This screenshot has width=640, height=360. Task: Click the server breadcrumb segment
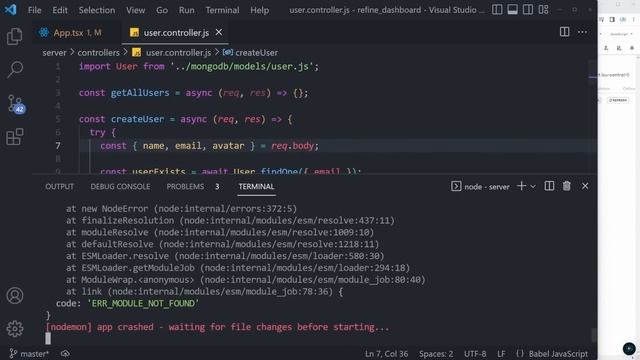coord(54,53)
